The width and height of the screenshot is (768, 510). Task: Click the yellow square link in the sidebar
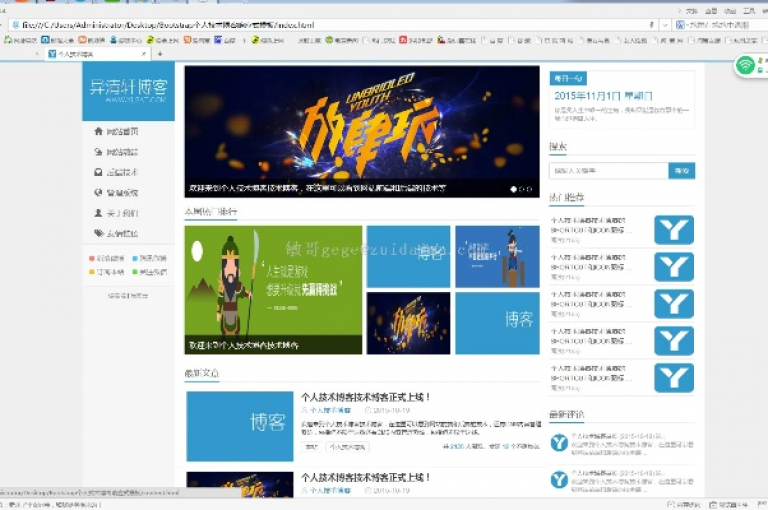pyautogui.click(x=92, y=272)
